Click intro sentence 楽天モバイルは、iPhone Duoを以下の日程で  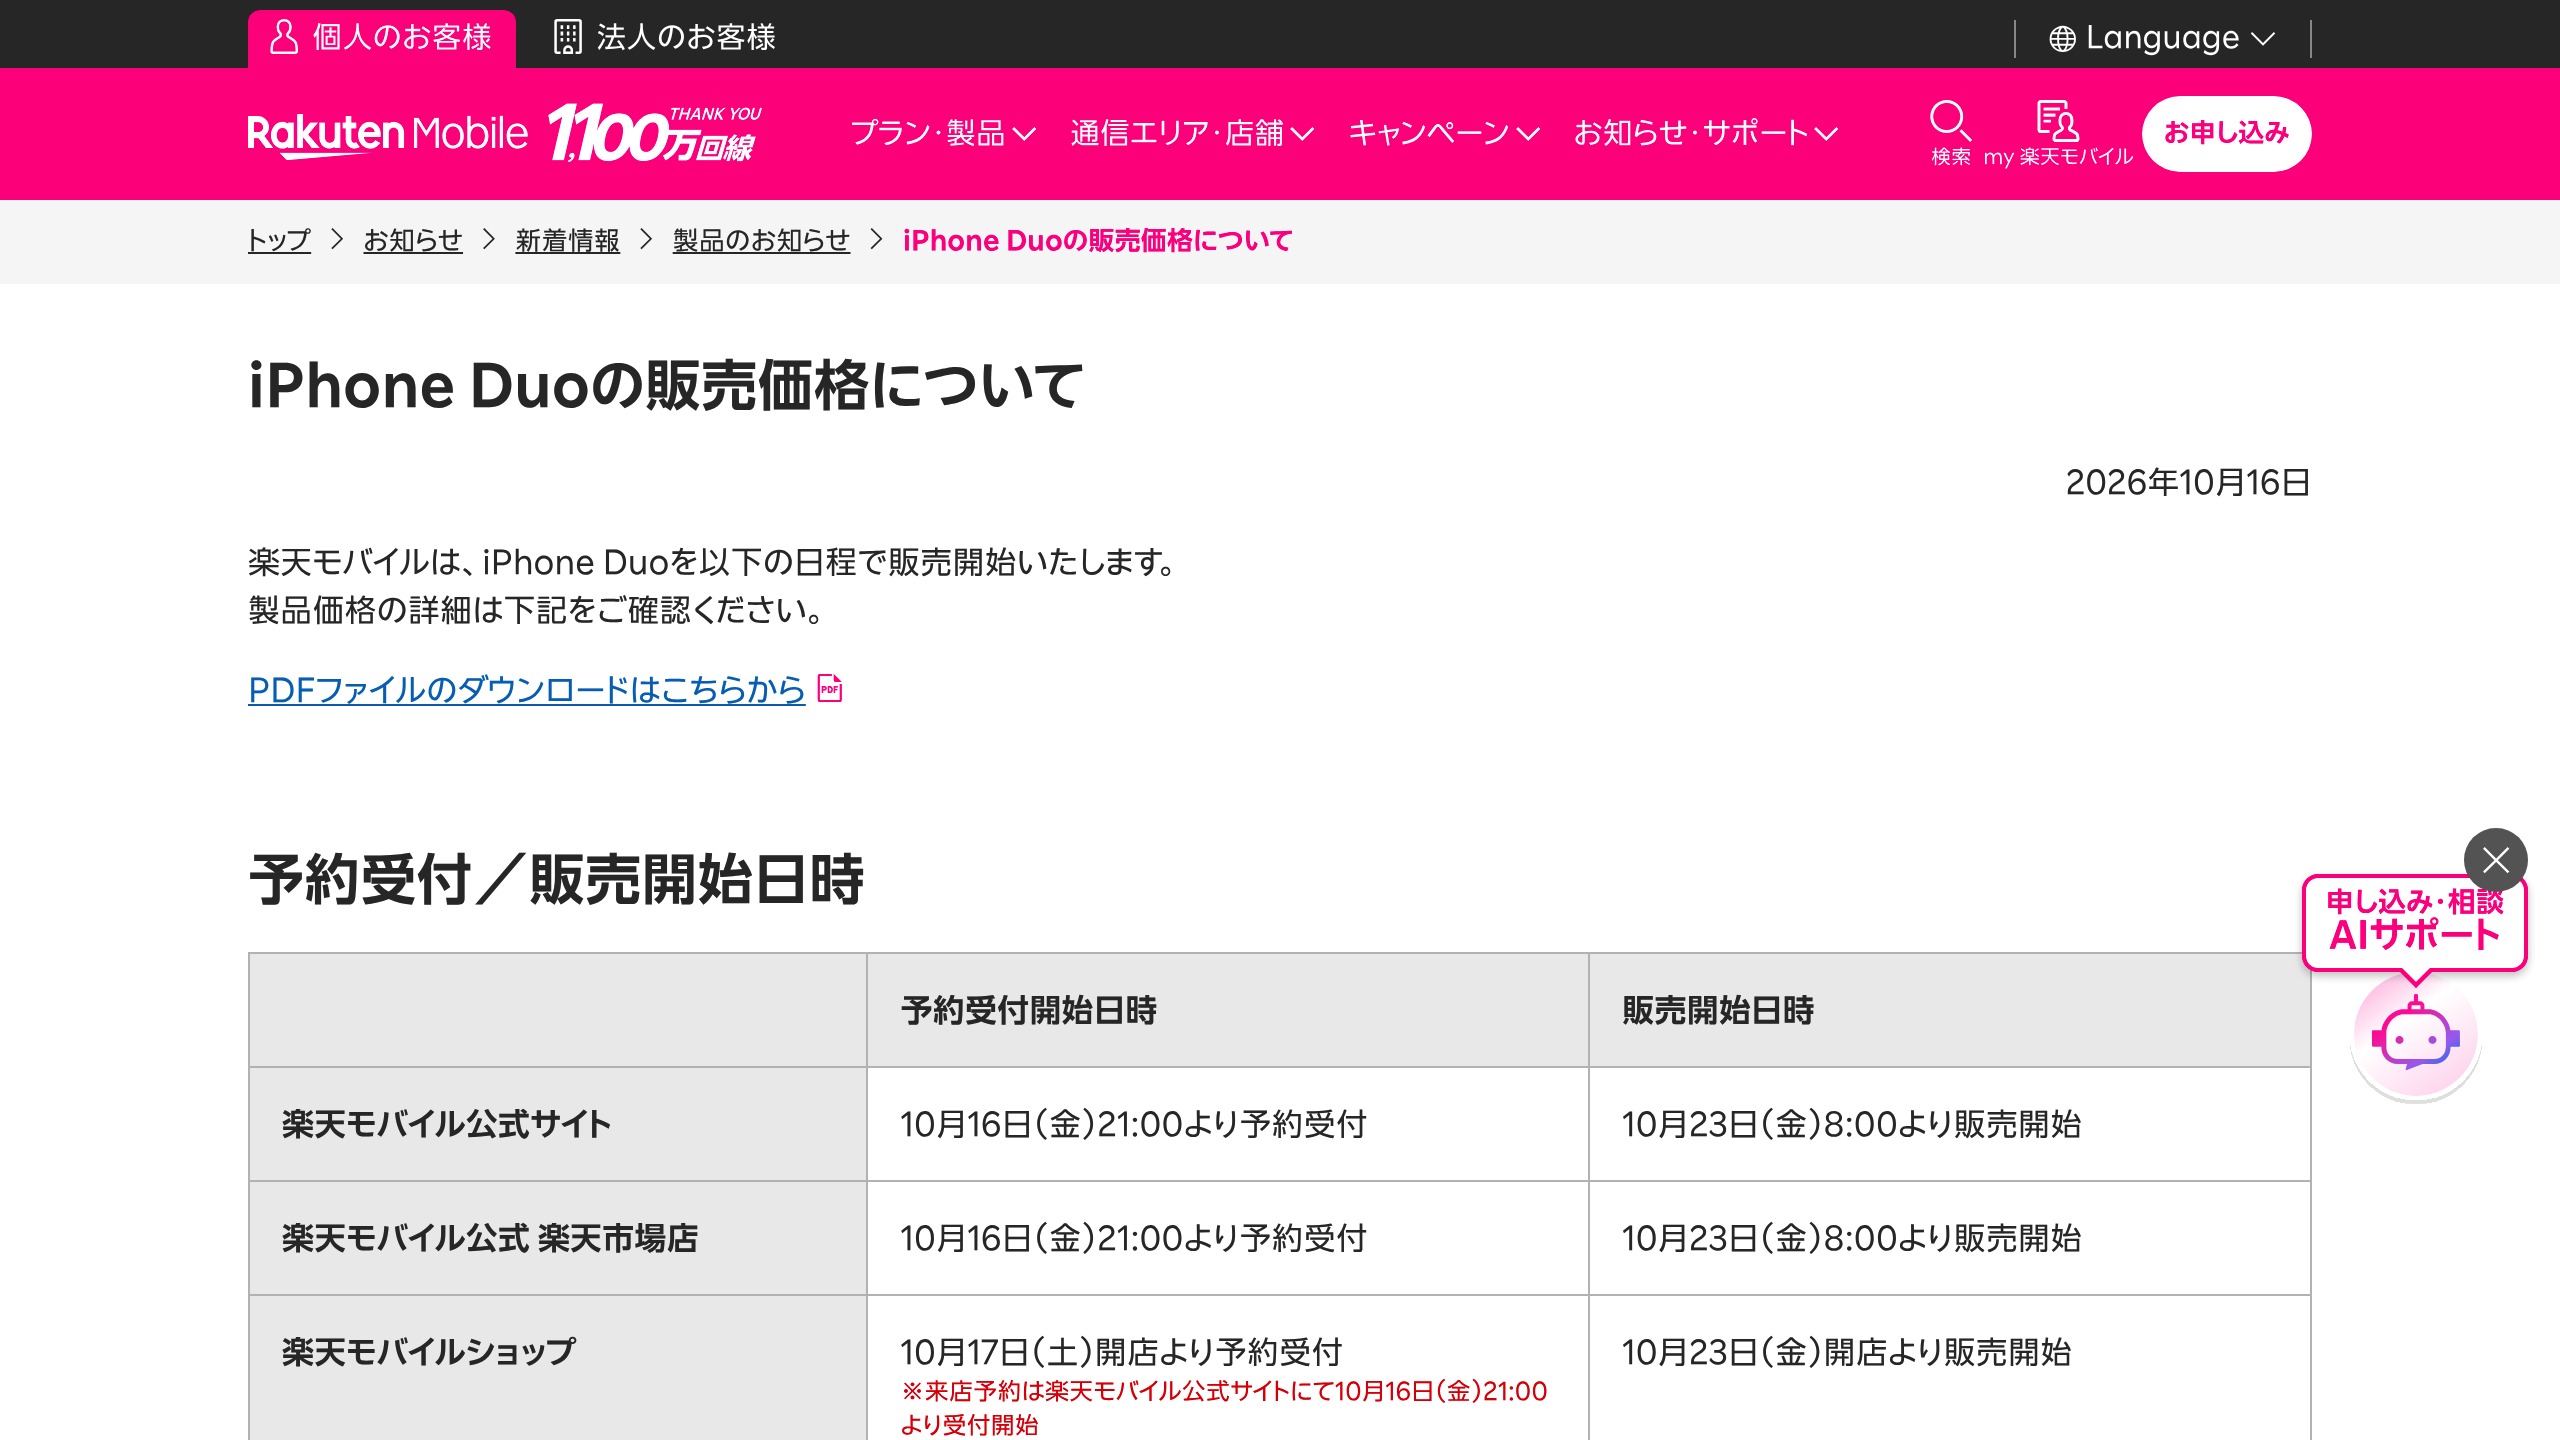(x=714, y=563)
